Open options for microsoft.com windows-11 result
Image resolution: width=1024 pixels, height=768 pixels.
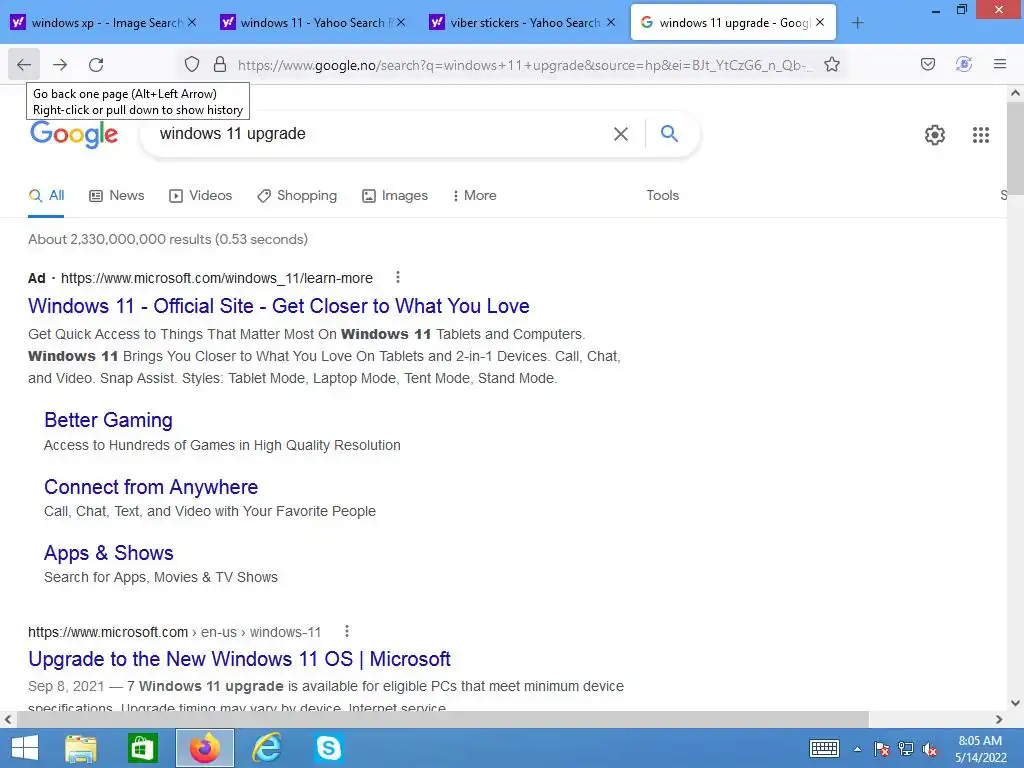tap(347, 632)
